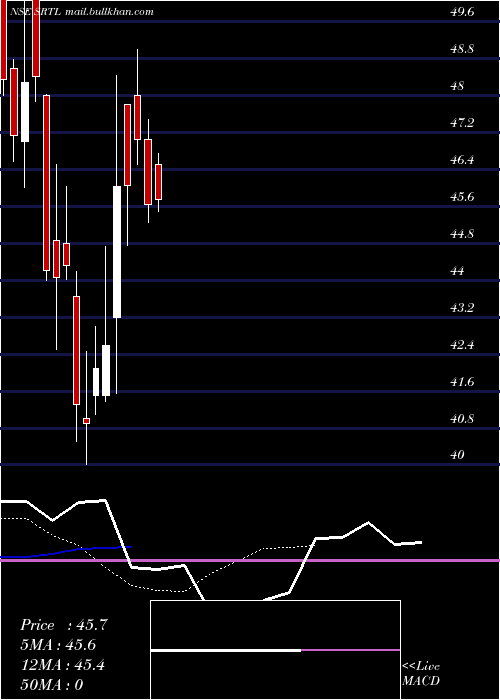The height and width of the screenshot is (700, 500).
Task: Click the 50MA : 0 readout
Action: (52, 685)
